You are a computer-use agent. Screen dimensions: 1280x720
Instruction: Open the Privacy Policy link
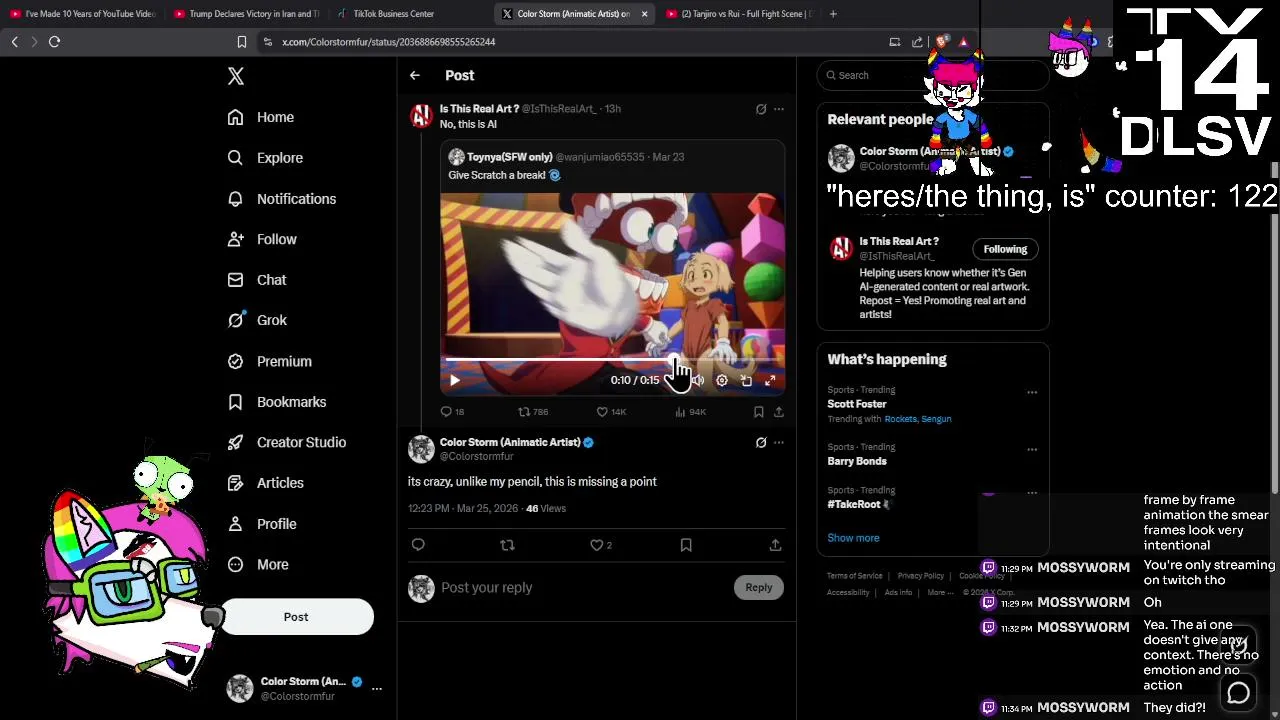click(921, 576)
